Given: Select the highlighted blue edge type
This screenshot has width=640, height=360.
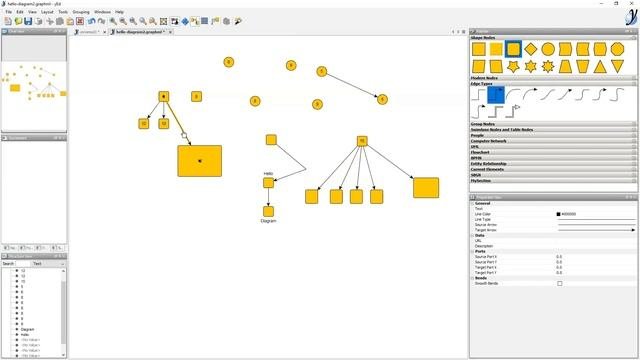Looking at the screenshot, I should 496,95.
